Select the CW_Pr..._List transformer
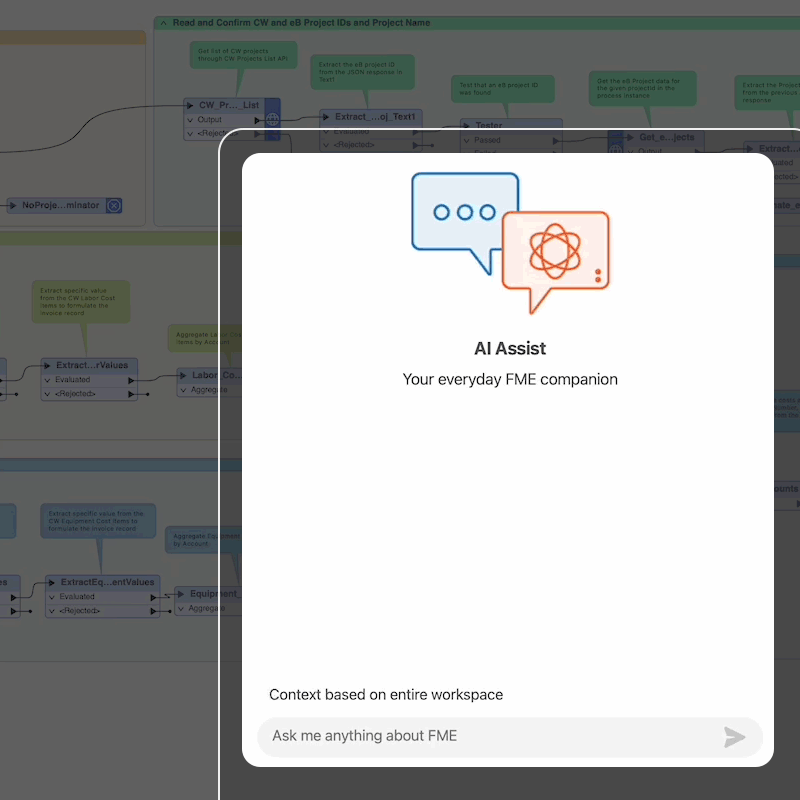The width and height of the screenshot is (800, 800). pos(229,105)
